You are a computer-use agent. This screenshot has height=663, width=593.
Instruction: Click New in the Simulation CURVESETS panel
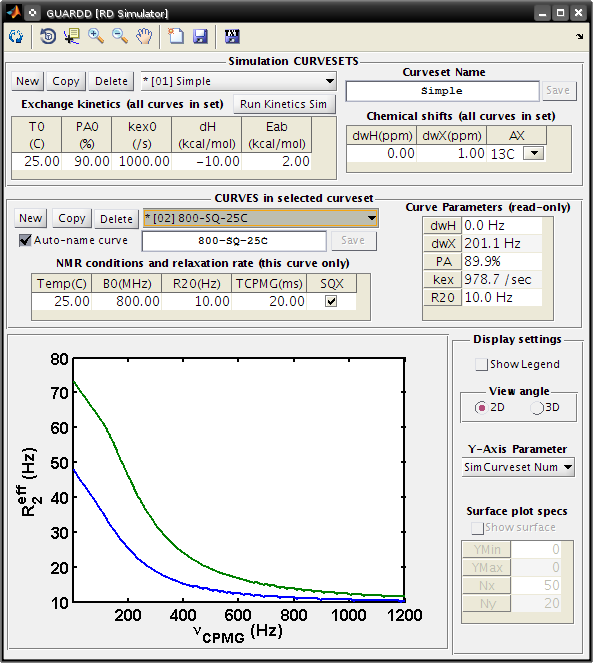coord(27,81)
